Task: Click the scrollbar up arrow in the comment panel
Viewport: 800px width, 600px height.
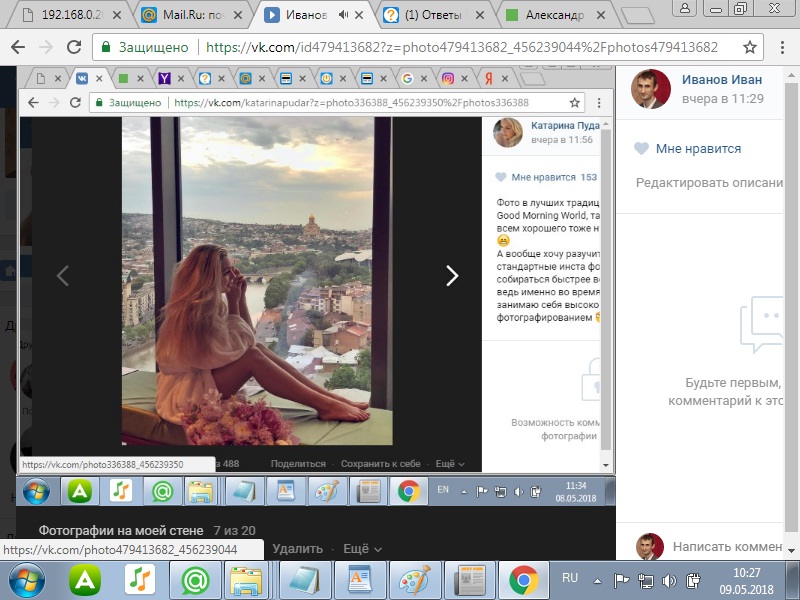Action: 791,75
